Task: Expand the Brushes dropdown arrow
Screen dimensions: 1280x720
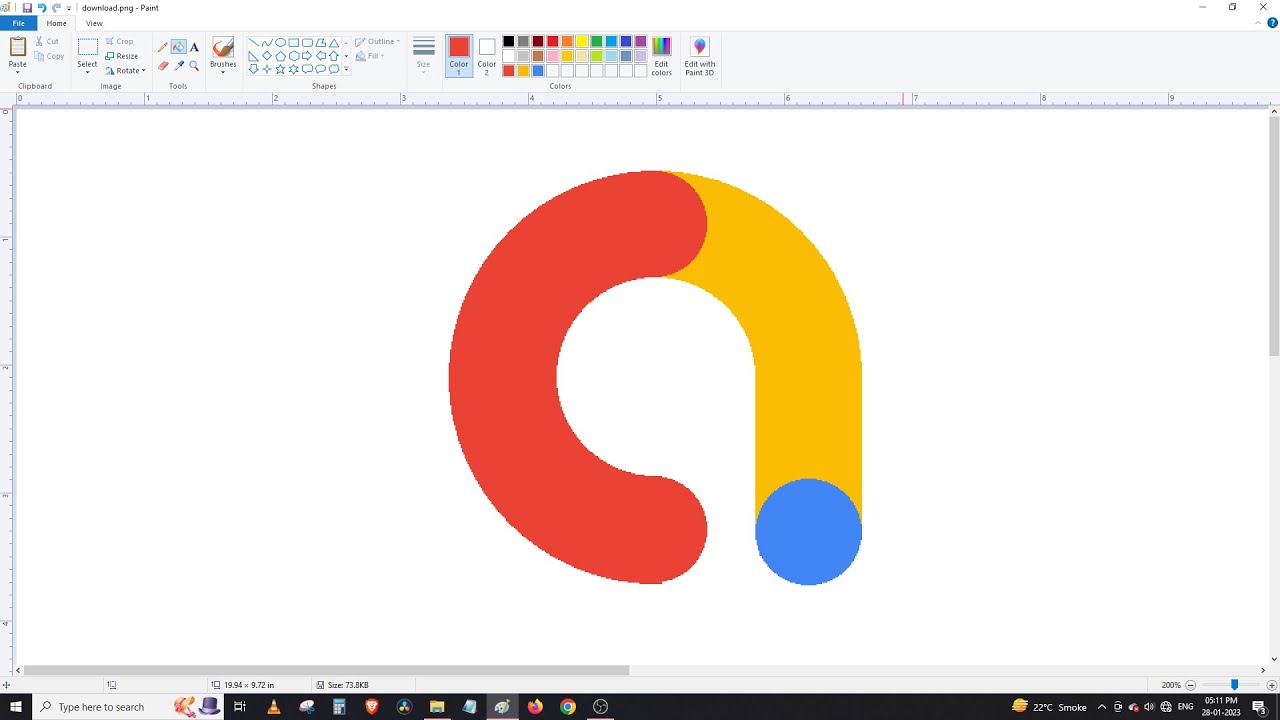Action: click(223, 72)
